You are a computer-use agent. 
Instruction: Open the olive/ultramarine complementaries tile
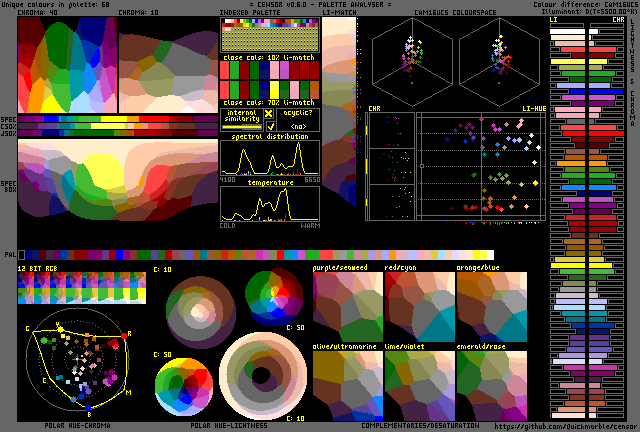pos(348,386)
